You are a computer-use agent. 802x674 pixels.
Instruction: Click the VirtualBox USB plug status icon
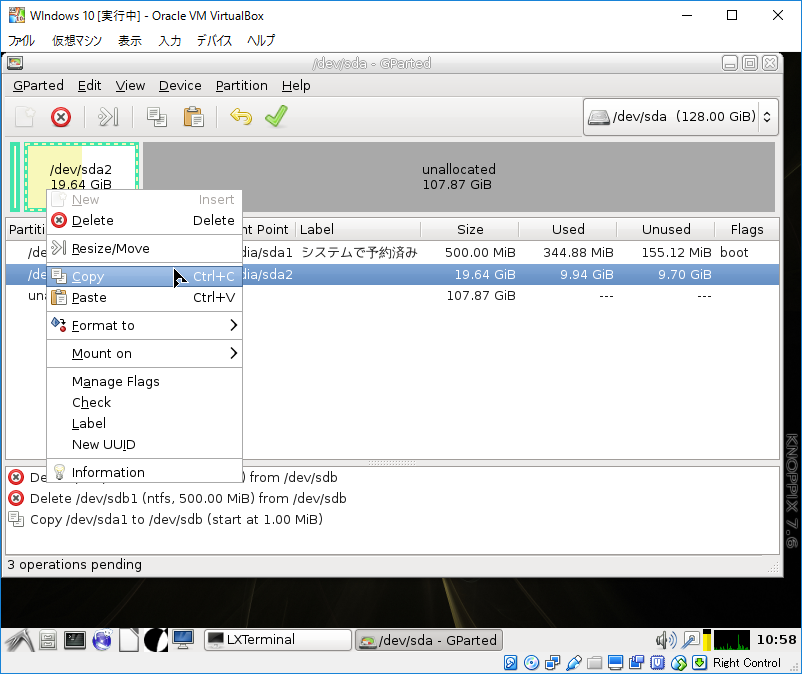tap(574, 663)
